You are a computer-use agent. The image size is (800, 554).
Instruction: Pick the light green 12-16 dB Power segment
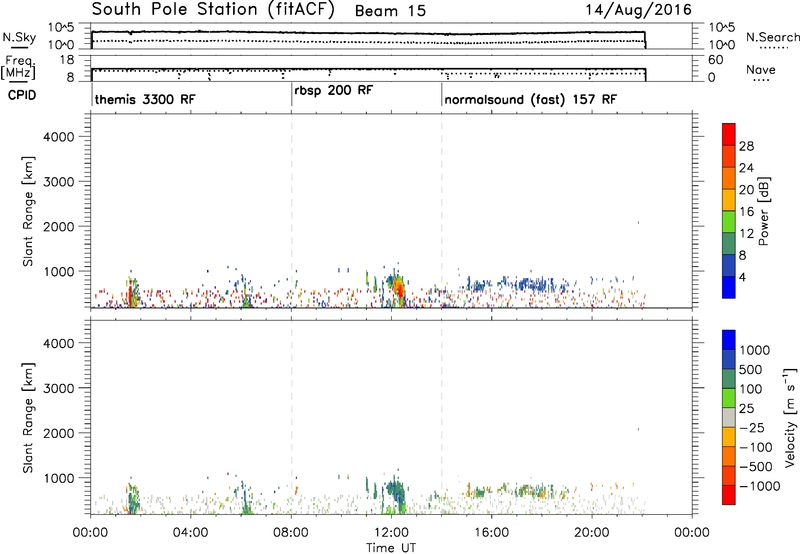(729, 221)
